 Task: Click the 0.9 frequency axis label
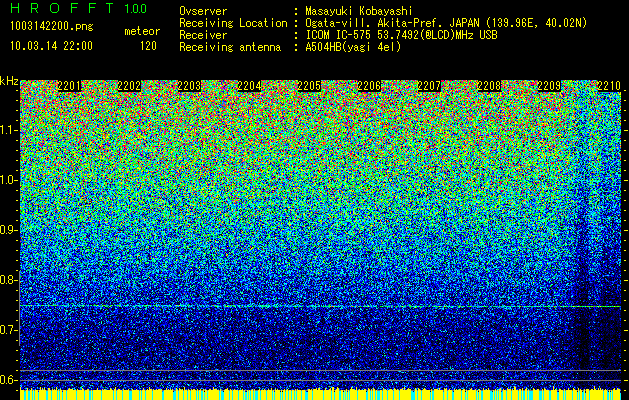pyautogui.click(x=9, y=230)
